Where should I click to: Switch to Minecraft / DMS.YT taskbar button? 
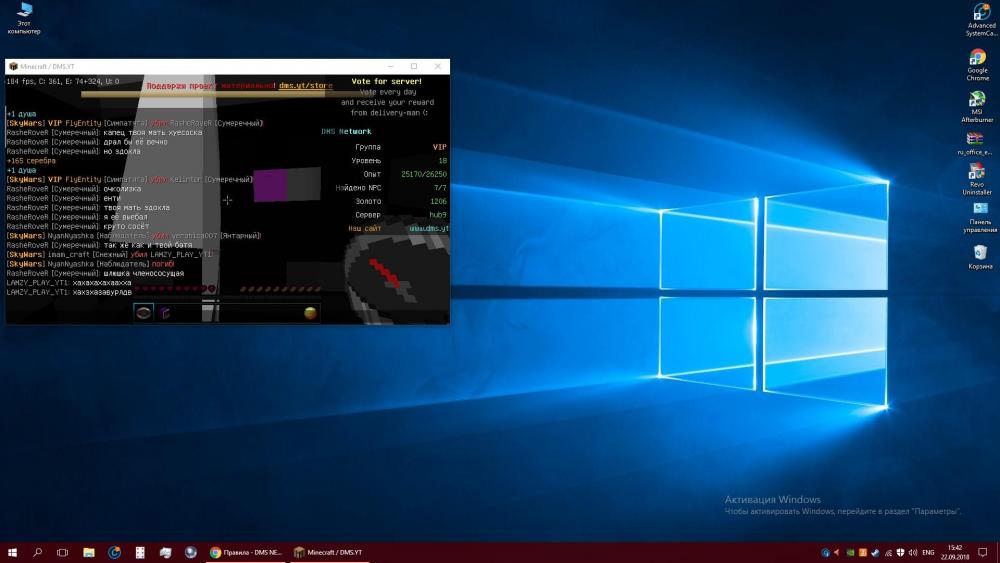point(328,552)
